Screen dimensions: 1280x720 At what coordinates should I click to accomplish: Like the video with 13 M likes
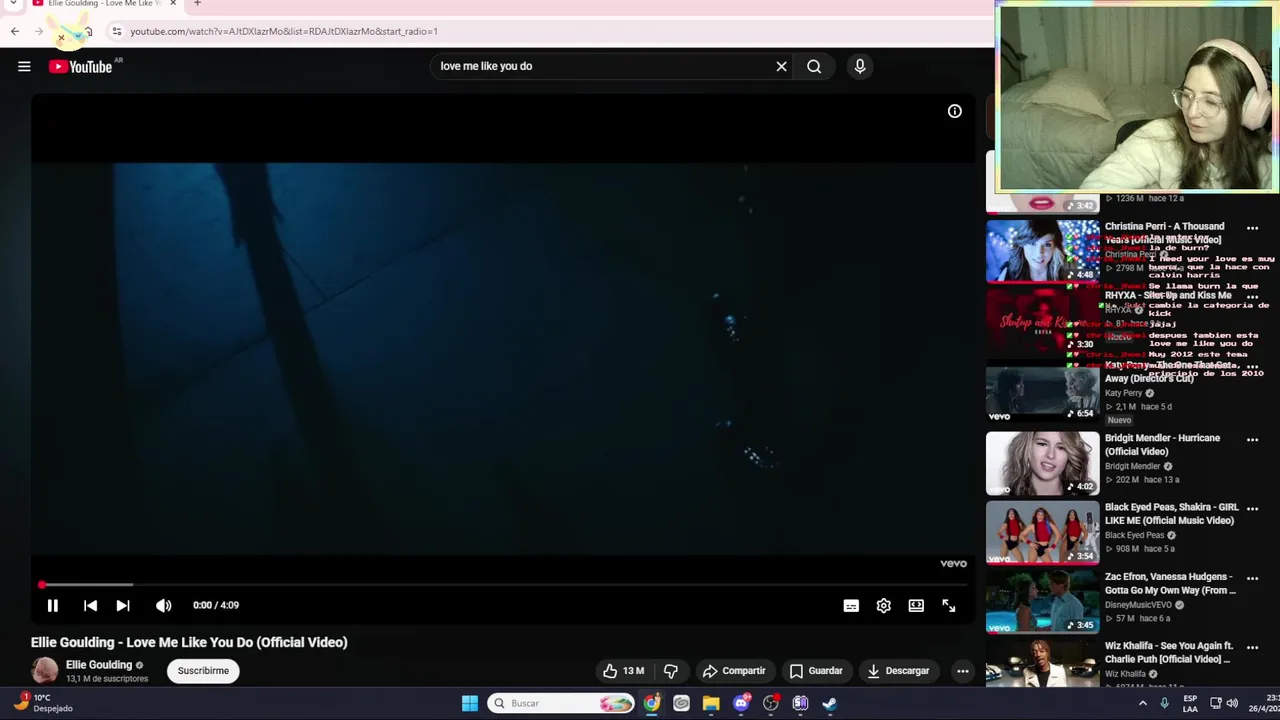(x=624, y=671)
